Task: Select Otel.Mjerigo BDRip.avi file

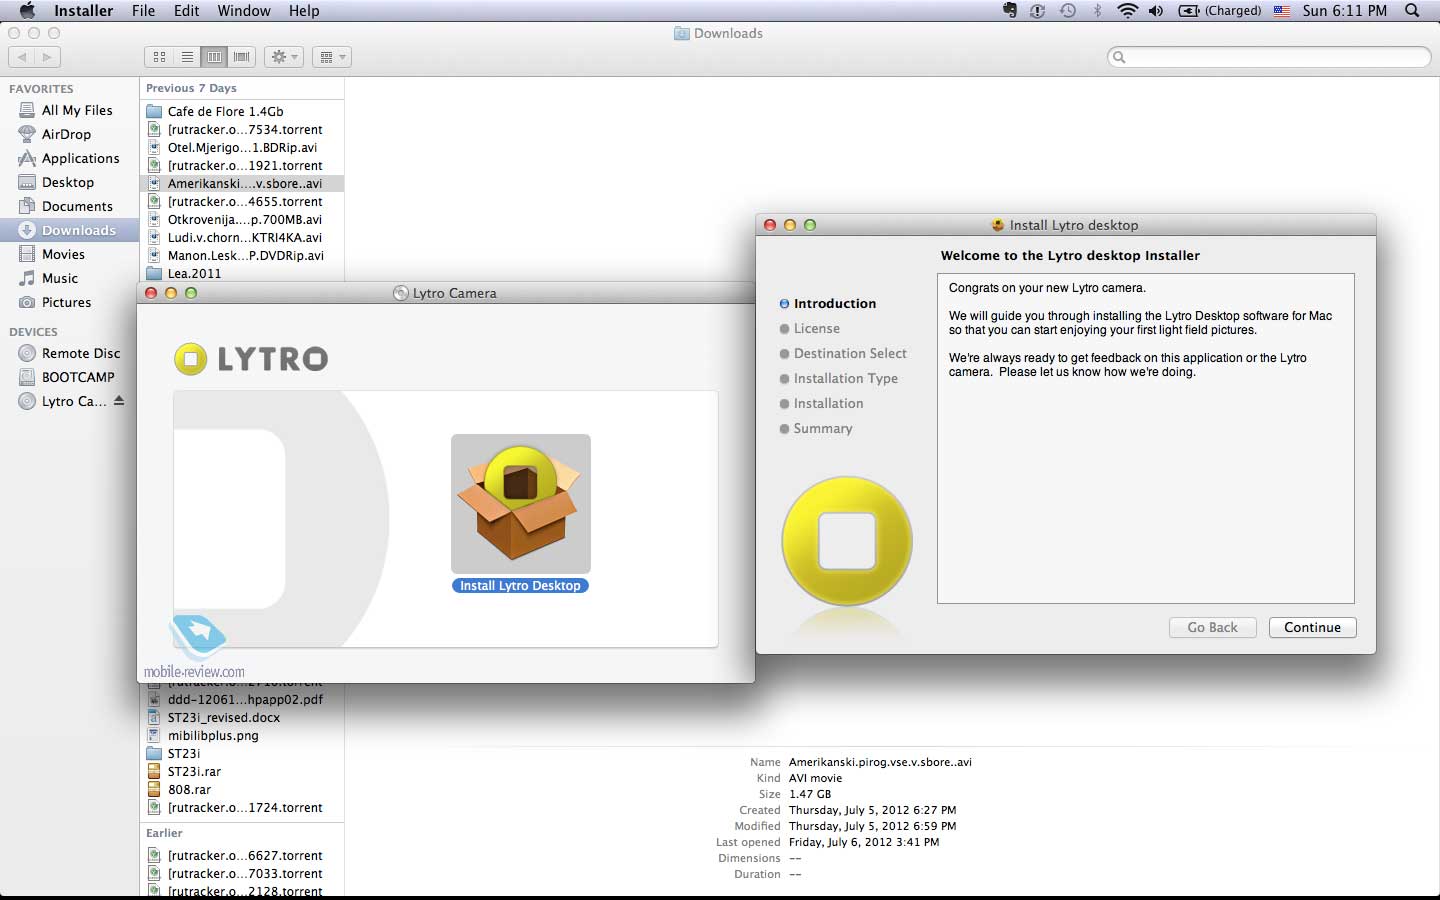Action: pos(242,147)
